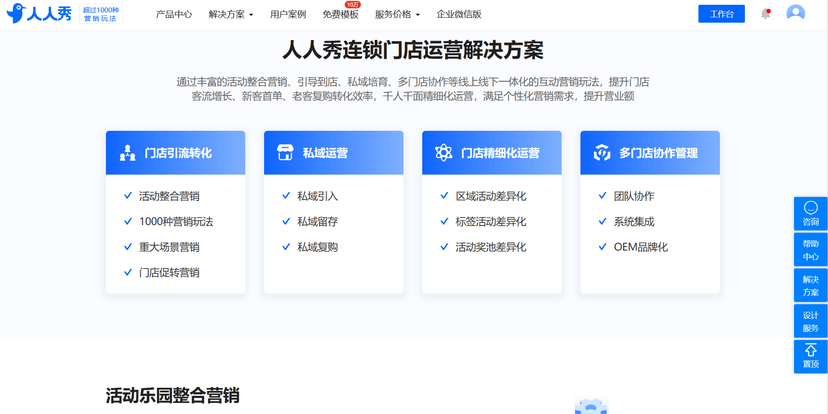Go back to top with 置顶
The width and height of the screenshot is (828, 414).
[x=811, y=356]
